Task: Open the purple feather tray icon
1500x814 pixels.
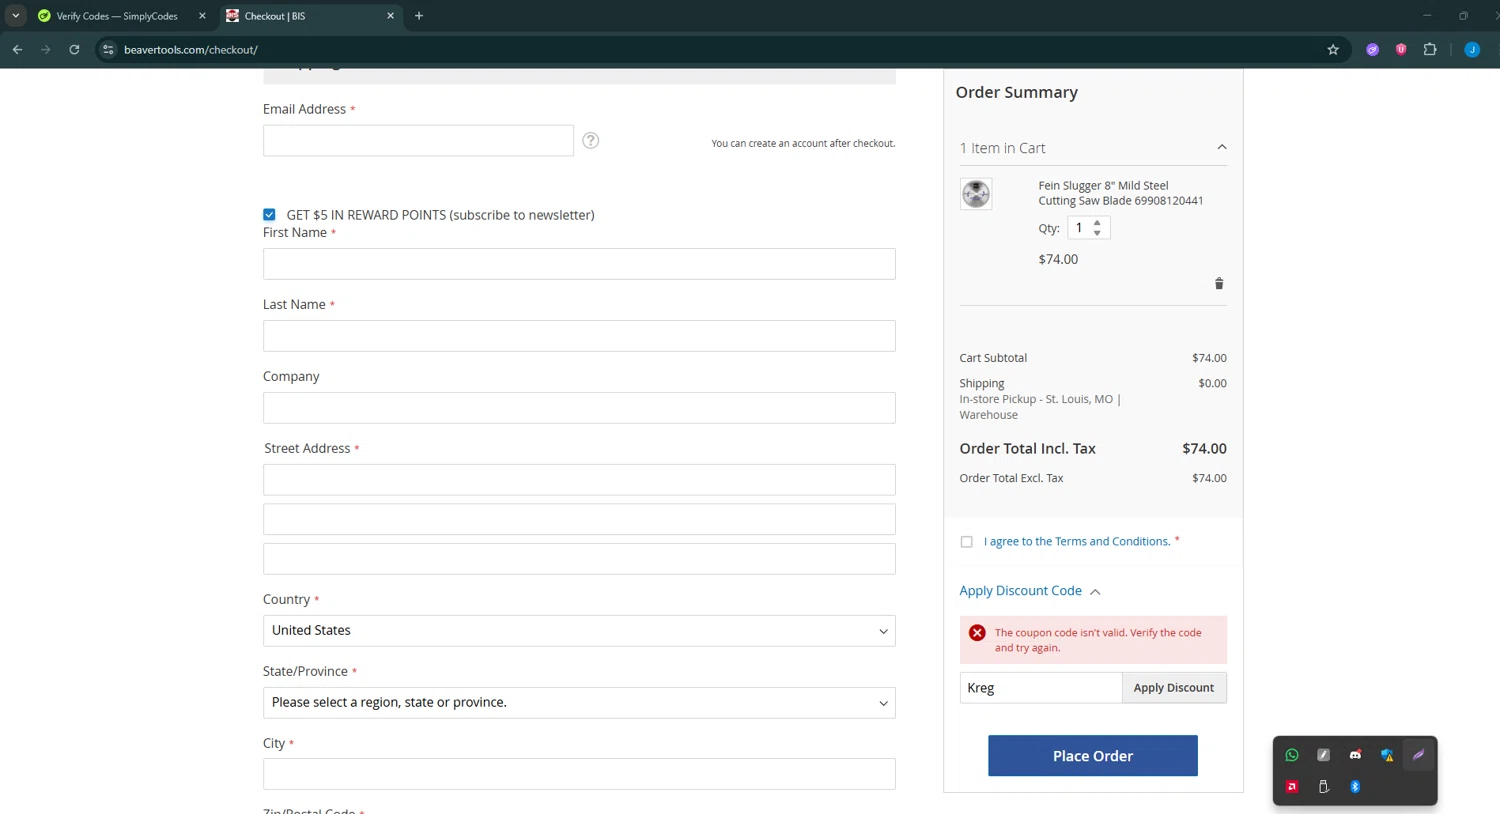Action: click(1418, 755)
